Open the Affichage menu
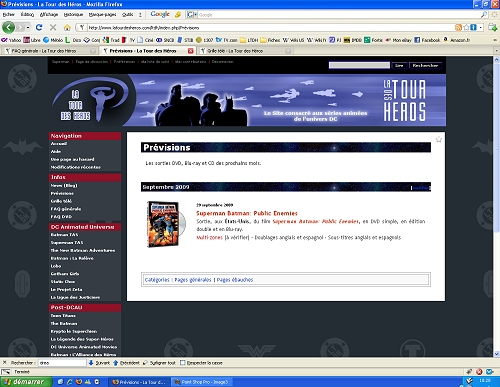Image resolution: width=500 pixels, height=387 pixels. 49,14
